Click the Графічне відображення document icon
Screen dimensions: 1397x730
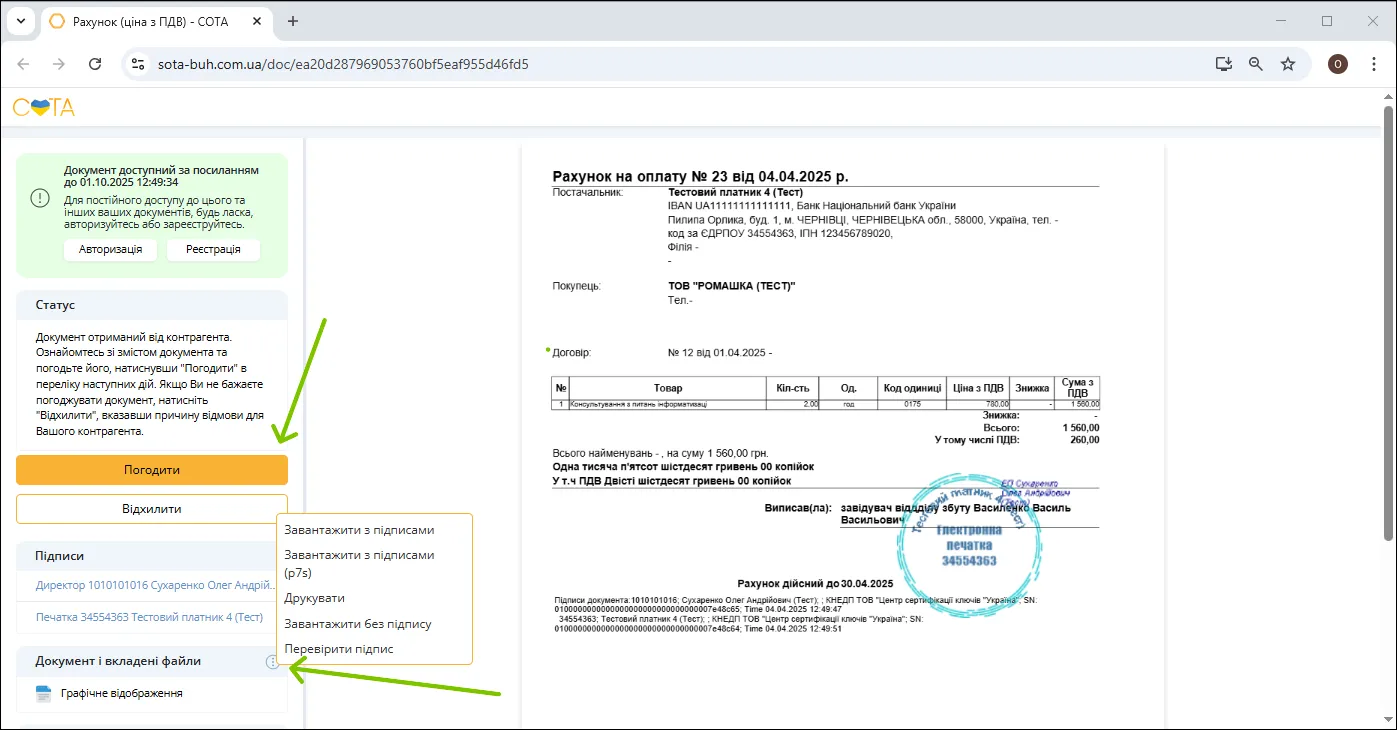43,693
